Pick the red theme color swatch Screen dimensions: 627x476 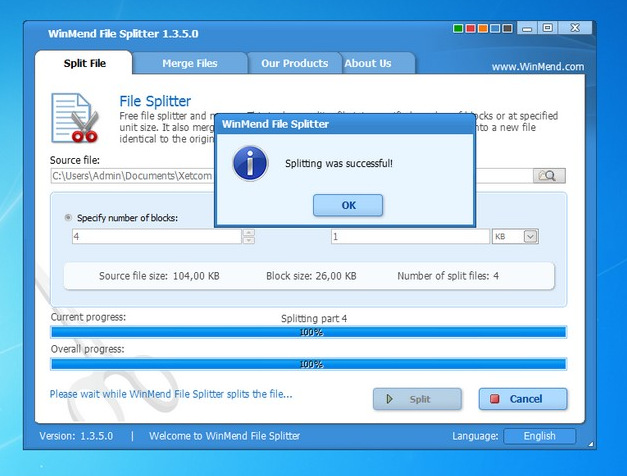click(471, 28)
